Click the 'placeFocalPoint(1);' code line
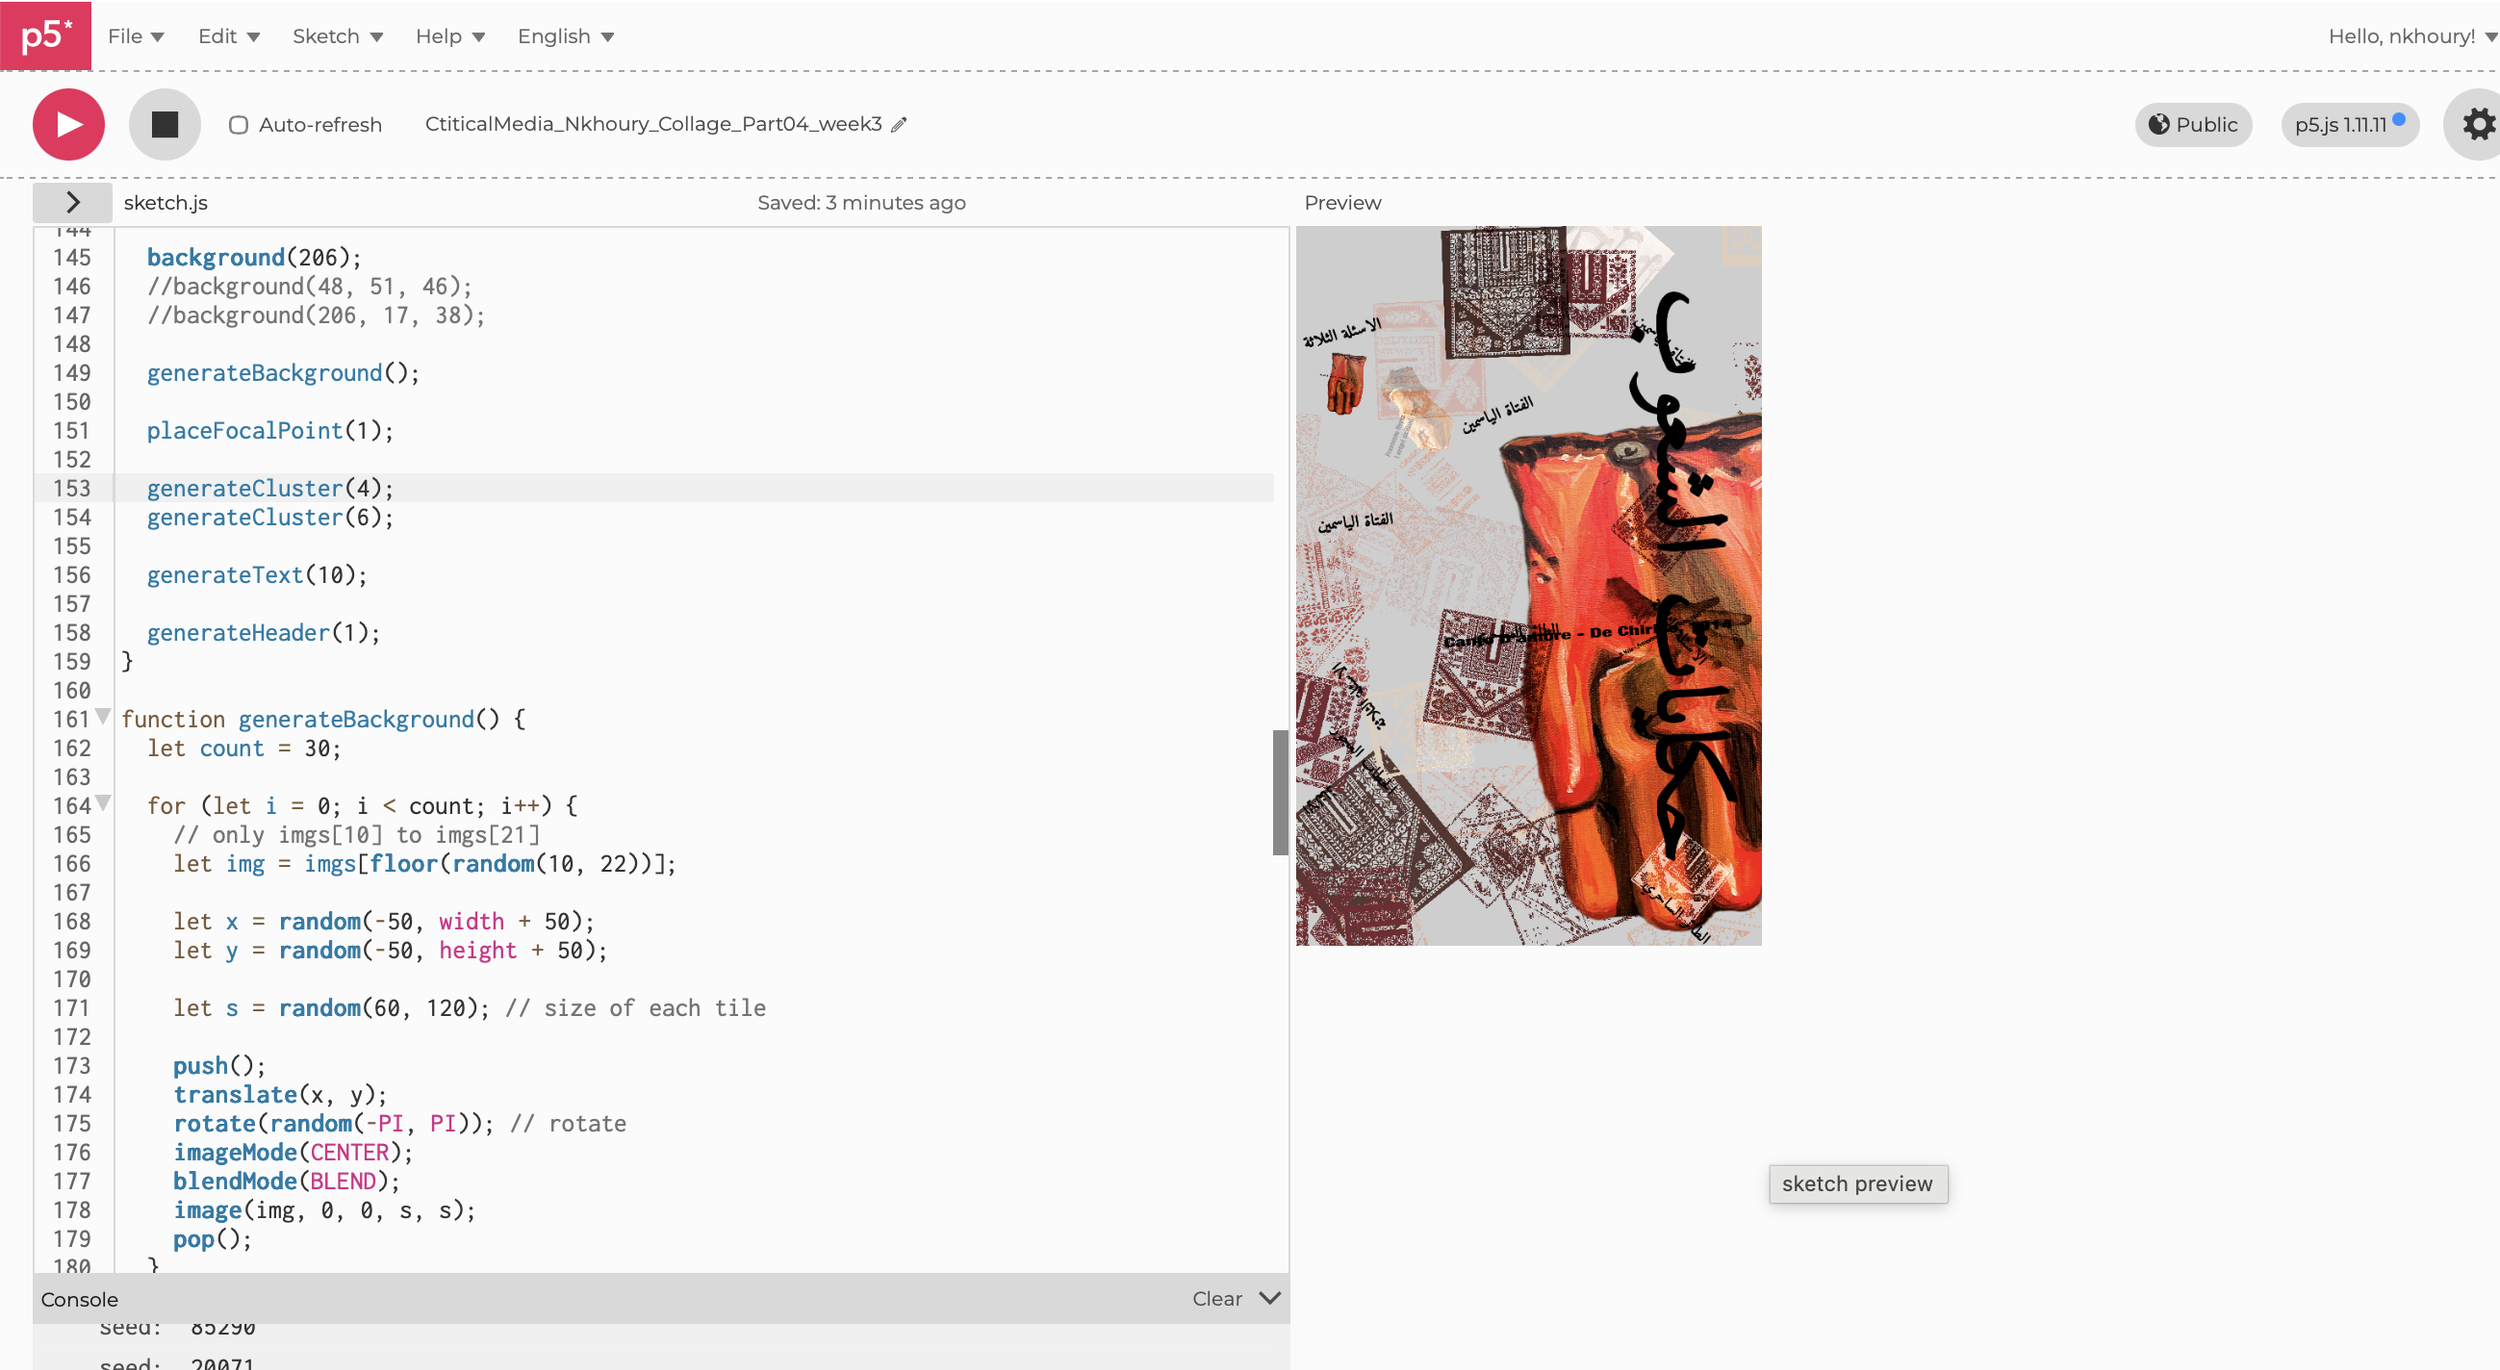Viewport: 2500px width, 1370px height. [270, 430]
